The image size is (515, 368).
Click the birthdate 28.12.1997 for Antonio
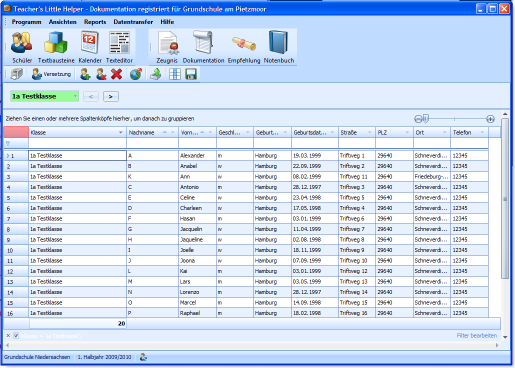coord(315,187)
